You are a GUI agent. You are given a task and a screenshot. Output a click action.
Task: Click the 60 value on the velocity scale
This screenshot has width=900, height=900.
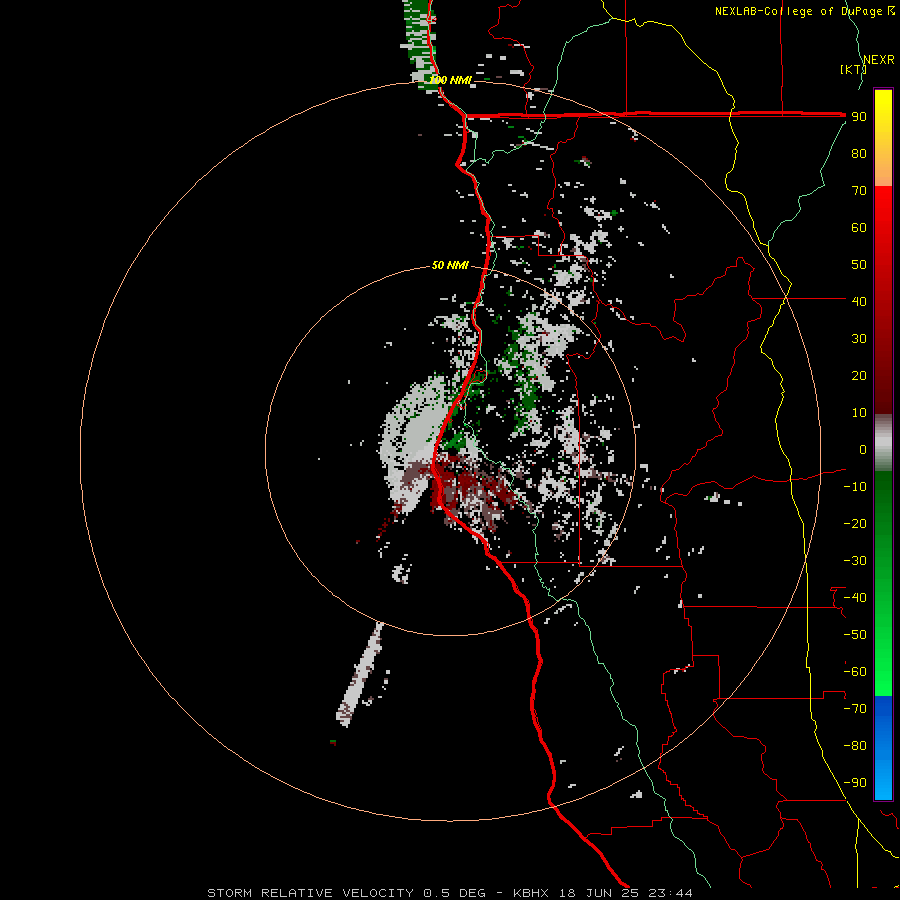coord(859,227)
